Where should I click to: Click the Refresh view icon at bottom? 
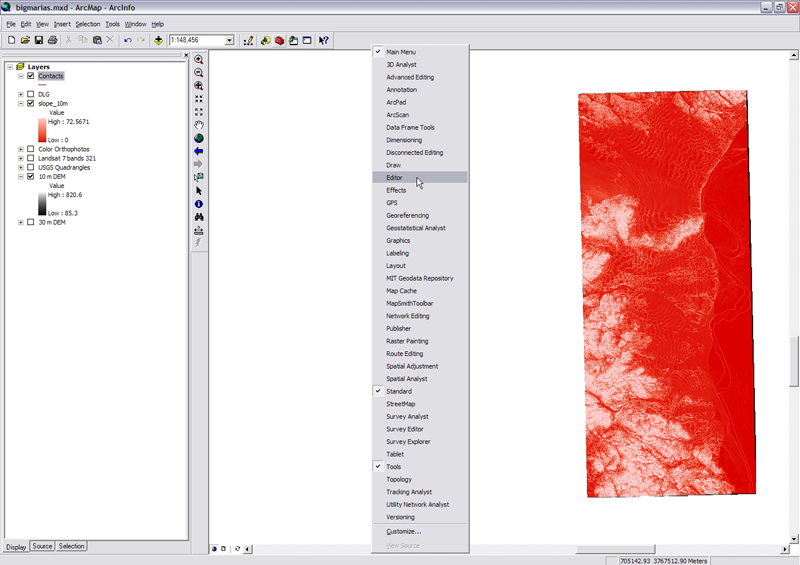(x=237, y=549)
